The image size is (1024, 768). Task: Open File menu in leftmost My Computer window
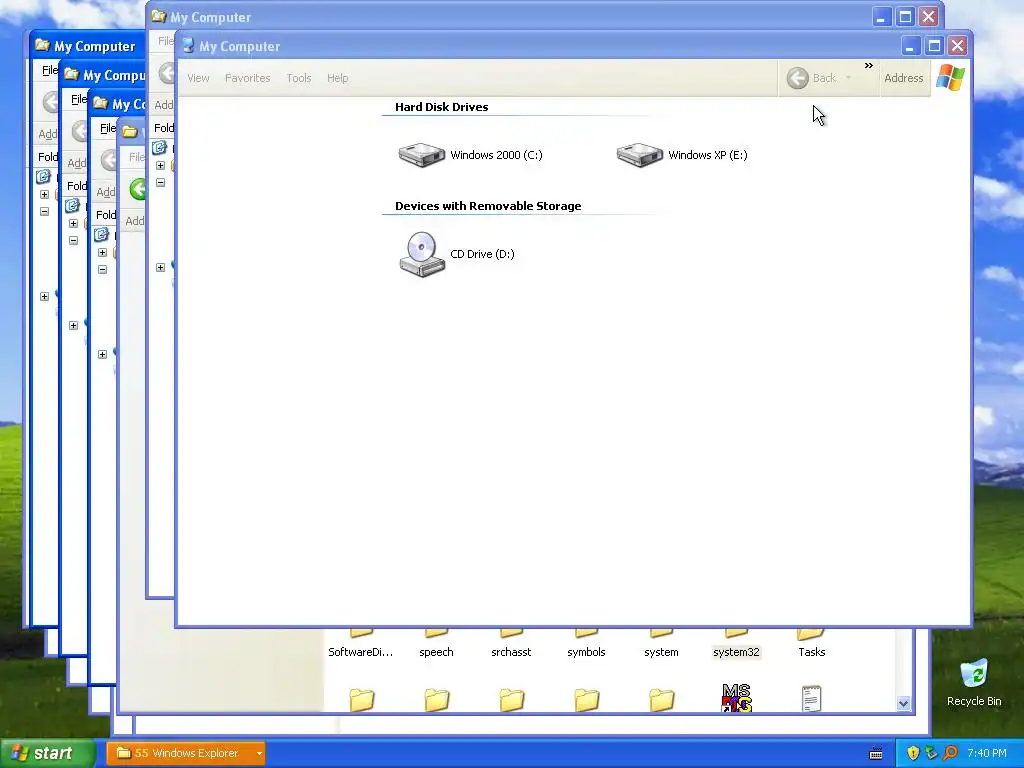point(50,71)
